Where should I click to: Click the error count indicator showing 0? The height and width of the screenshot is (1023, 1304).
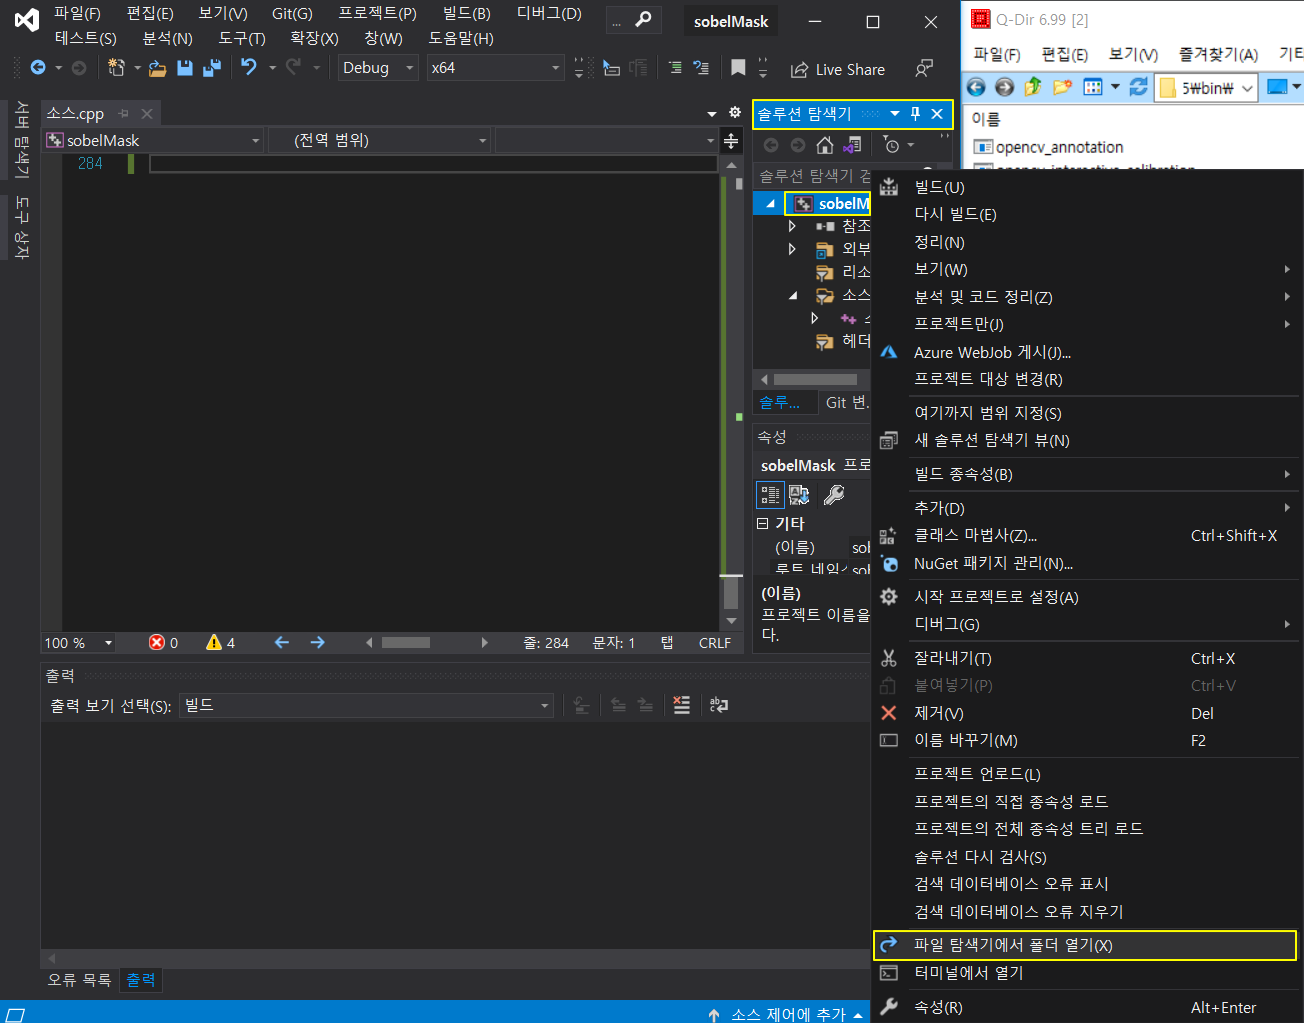[x=164, y=643]
